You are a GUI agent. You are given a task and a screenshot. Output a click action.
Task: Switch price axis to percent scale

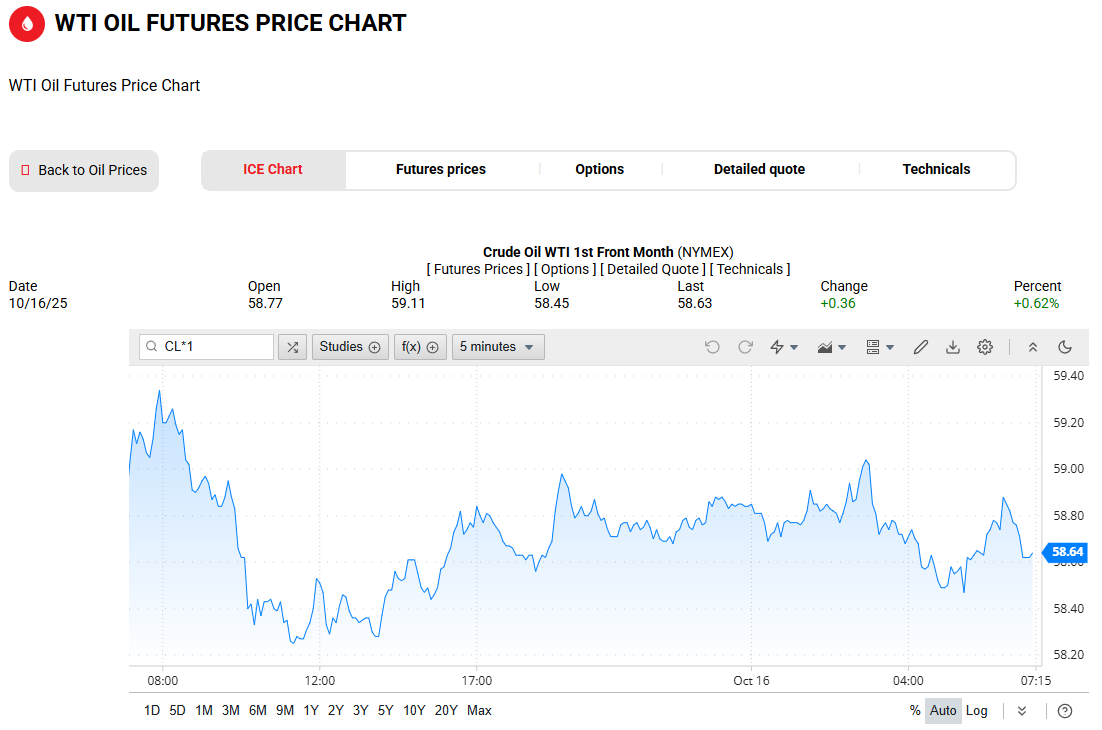[915, 711]
